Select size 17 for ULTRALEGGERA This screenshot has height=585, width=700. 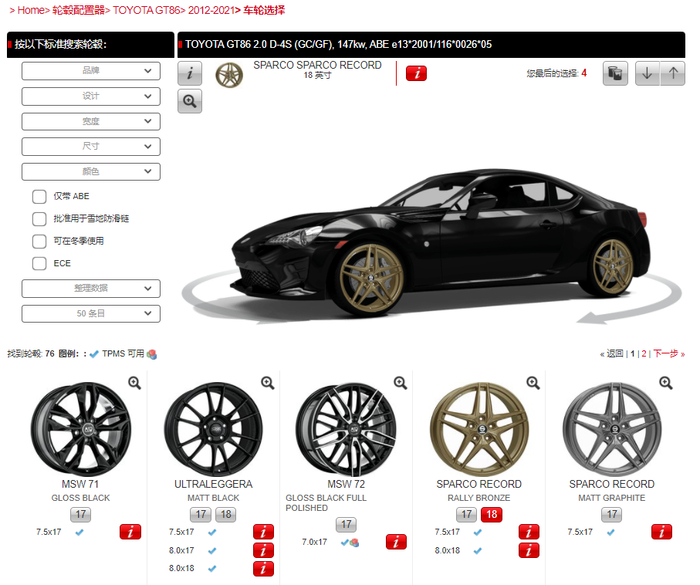click(200, 514)
